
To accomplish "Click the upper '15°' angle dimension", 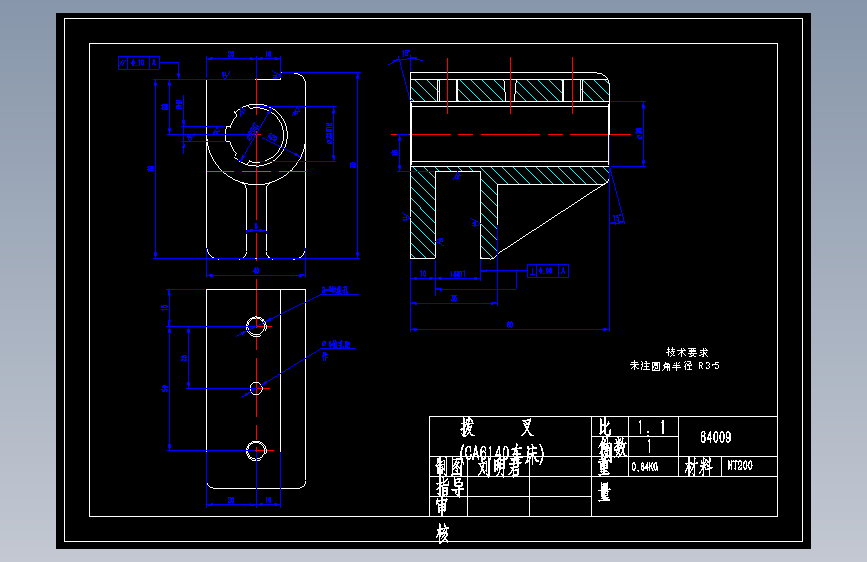I will pyautogui.click(x=406, y=54).
